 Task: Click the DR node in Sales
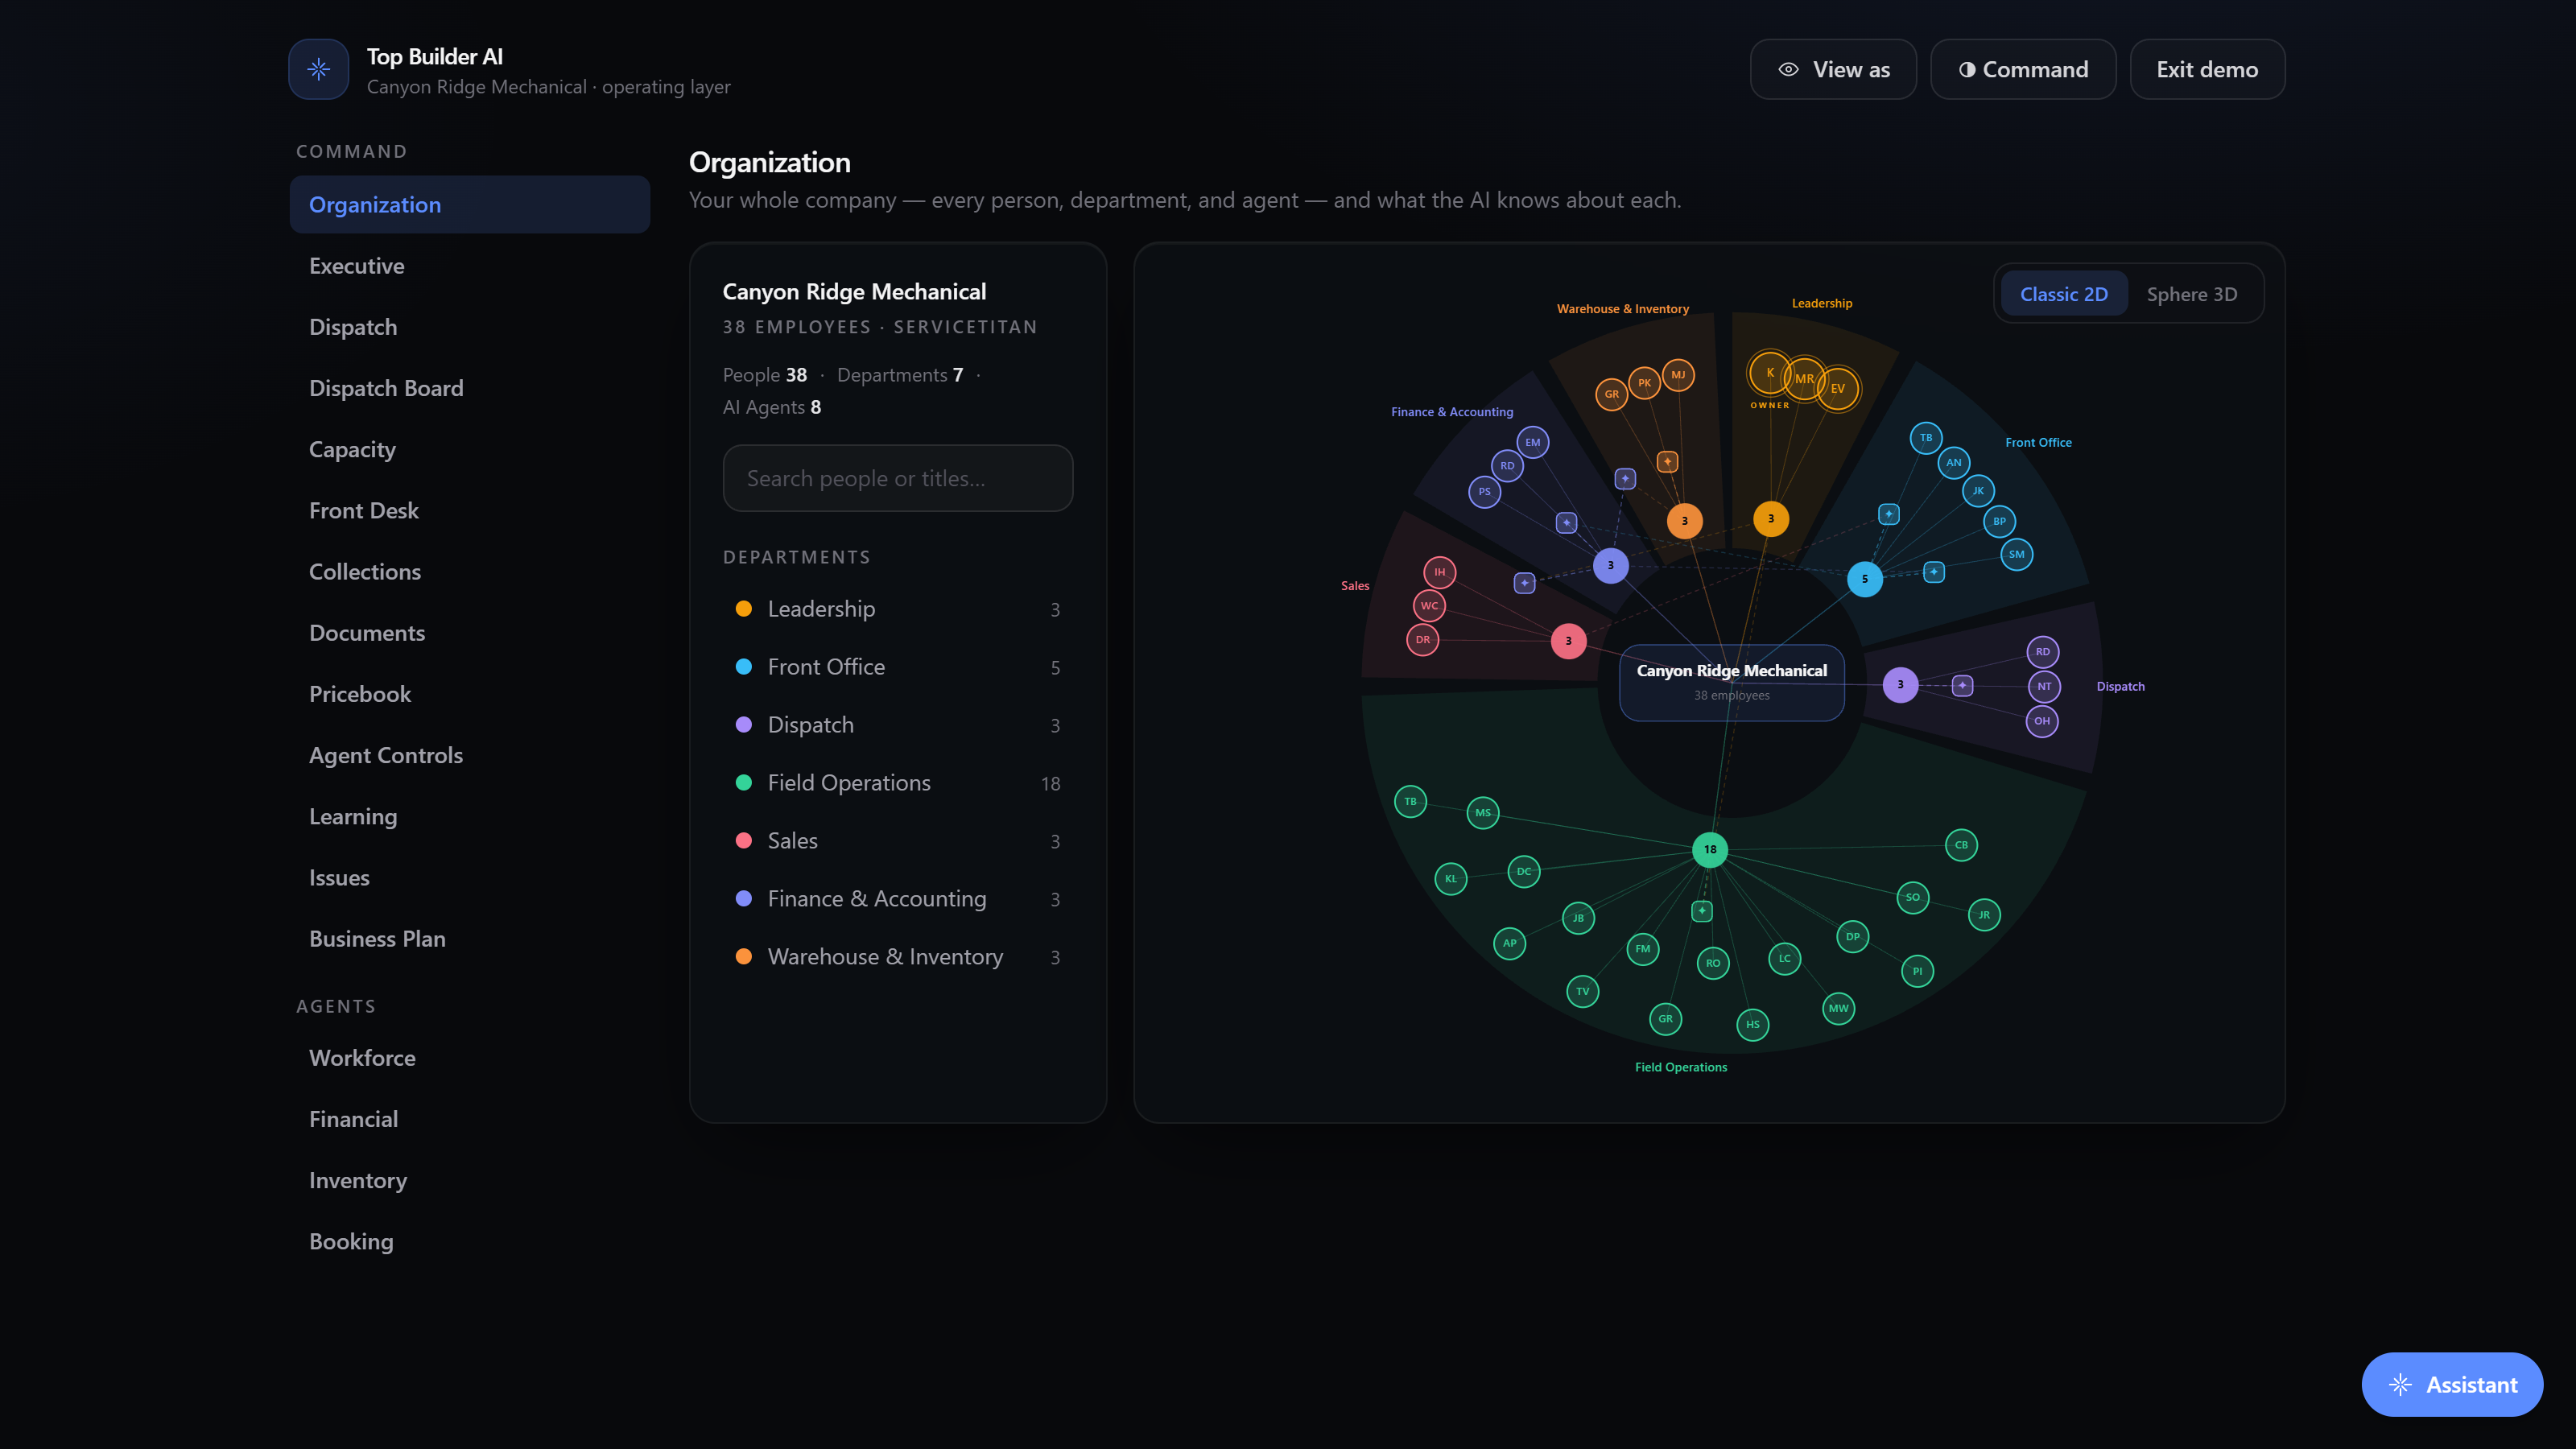[x=1422, y=639]
